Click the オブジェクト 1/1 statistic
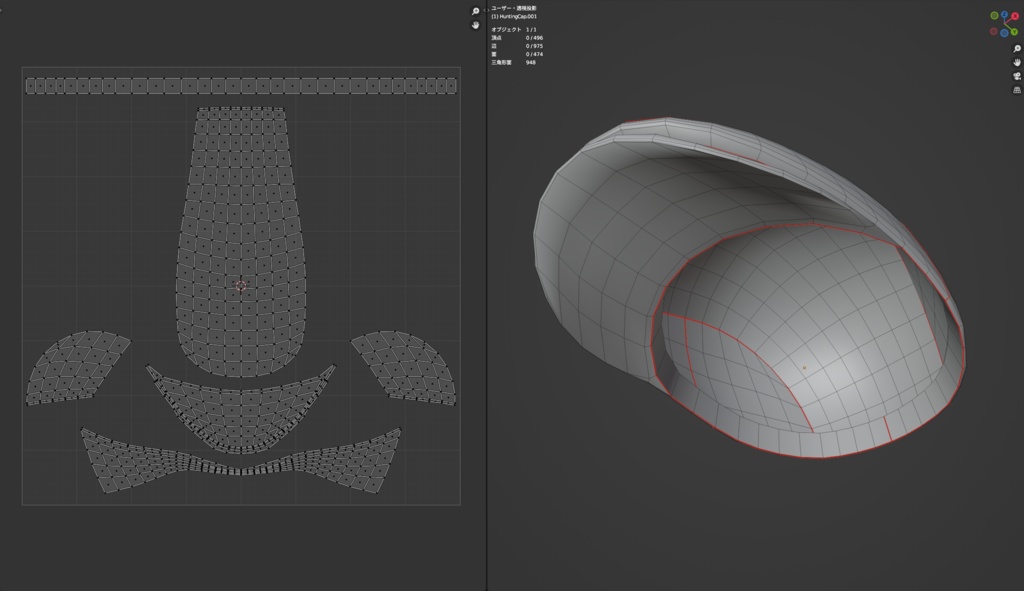The image size is (1024, 591). pos(514,30)
